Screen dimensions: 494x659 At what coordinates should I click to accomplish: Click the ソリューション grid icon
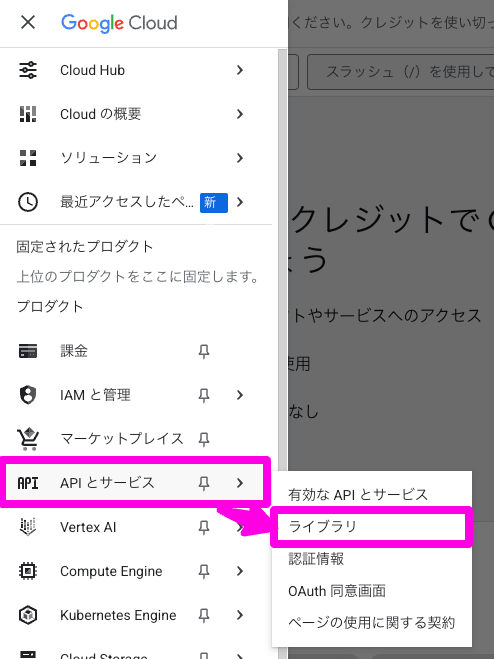pos(28,158)
